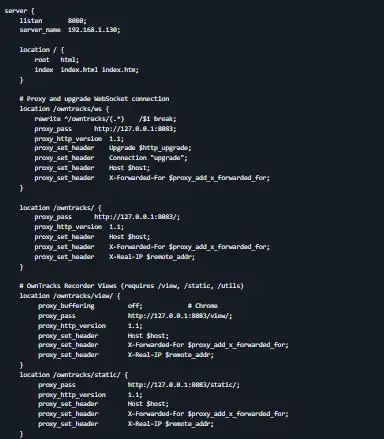Click the "# Chrome" inline comment
Viewport: 384px width, 439px height.
coord(203,306)
